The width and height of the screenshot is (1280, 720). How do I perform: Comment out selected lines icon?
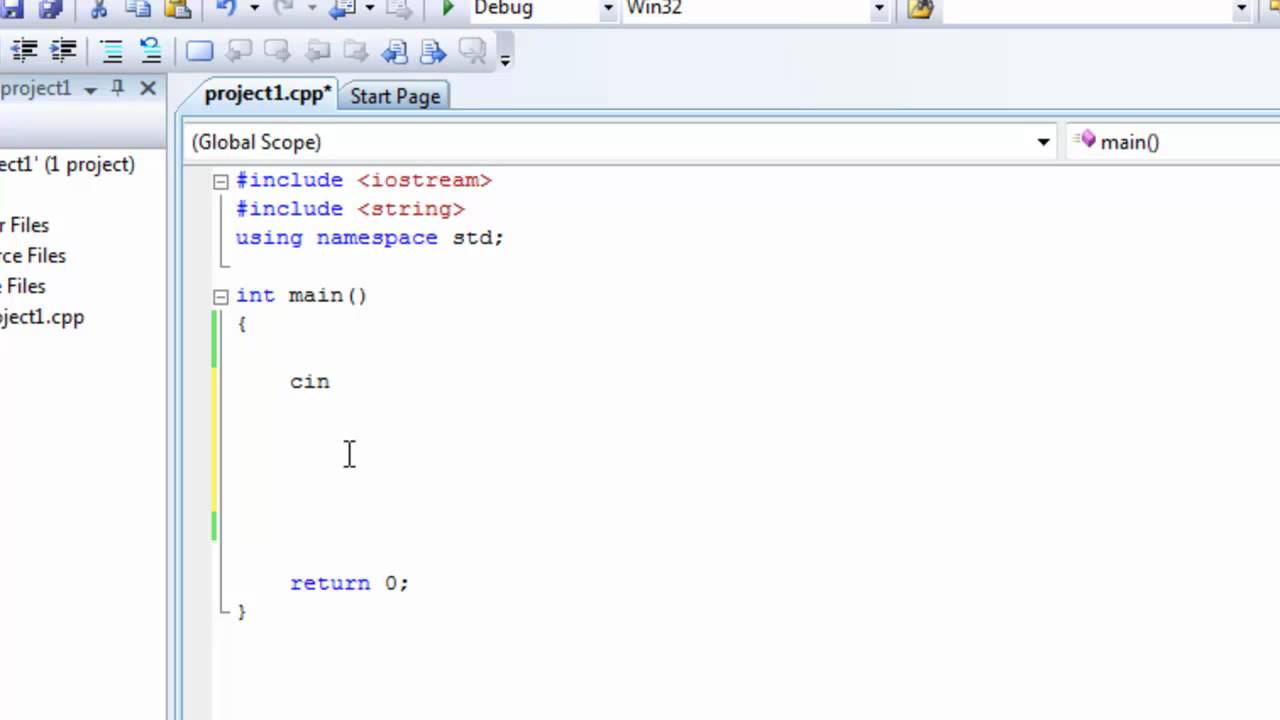[x=112, y=51]
